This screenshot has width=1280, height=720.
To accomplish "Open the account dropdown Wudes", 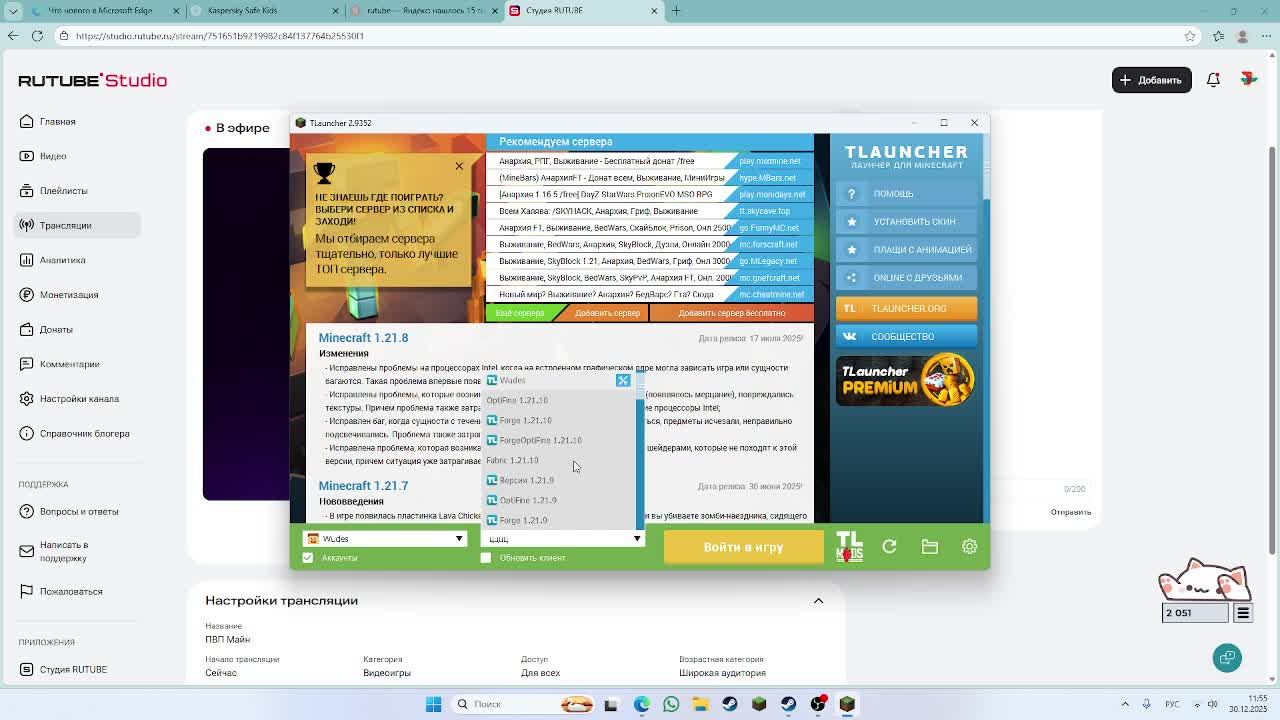I will pos(385,539).
